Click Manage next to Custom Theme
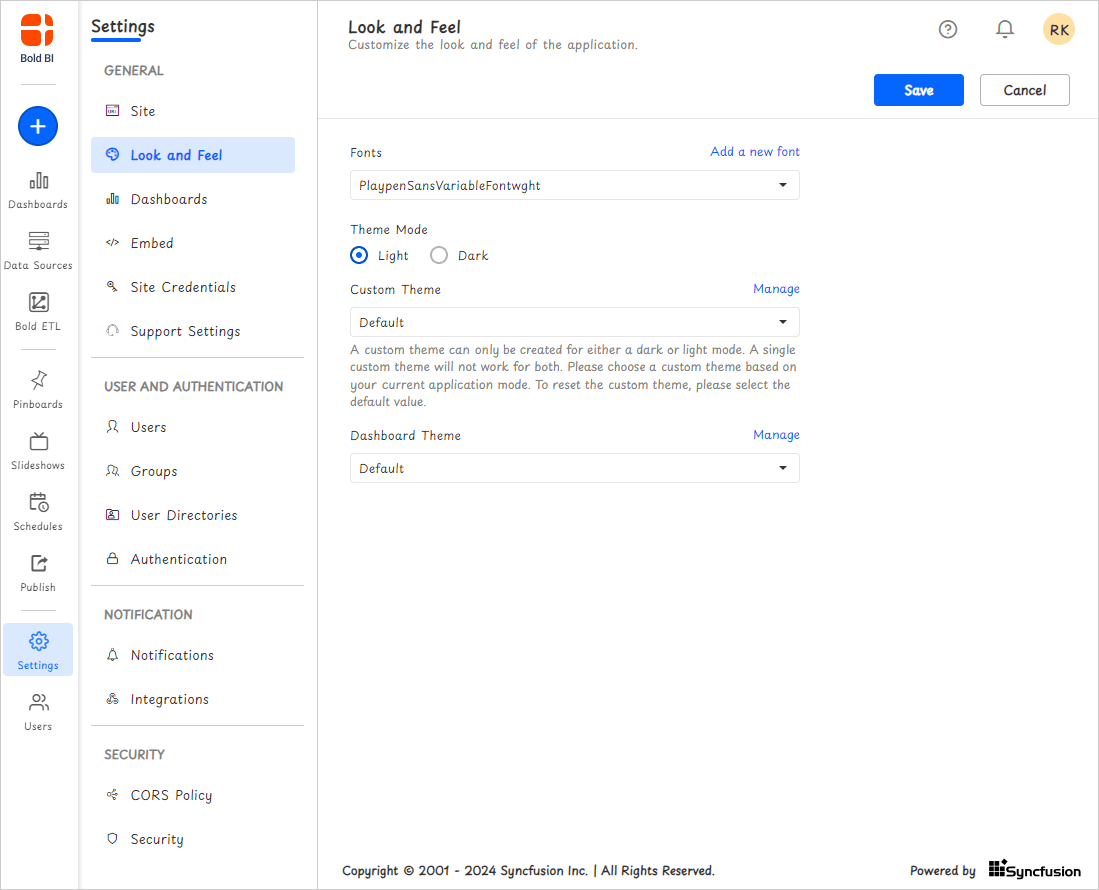 (x=776, y=289)
